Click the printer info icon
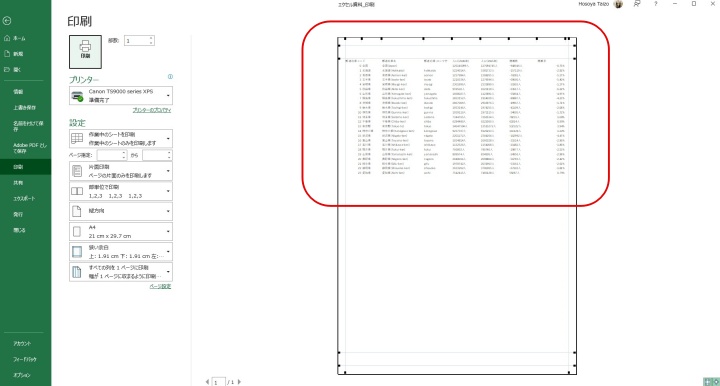This screenshot has width=720, height=386. [170, 77]
